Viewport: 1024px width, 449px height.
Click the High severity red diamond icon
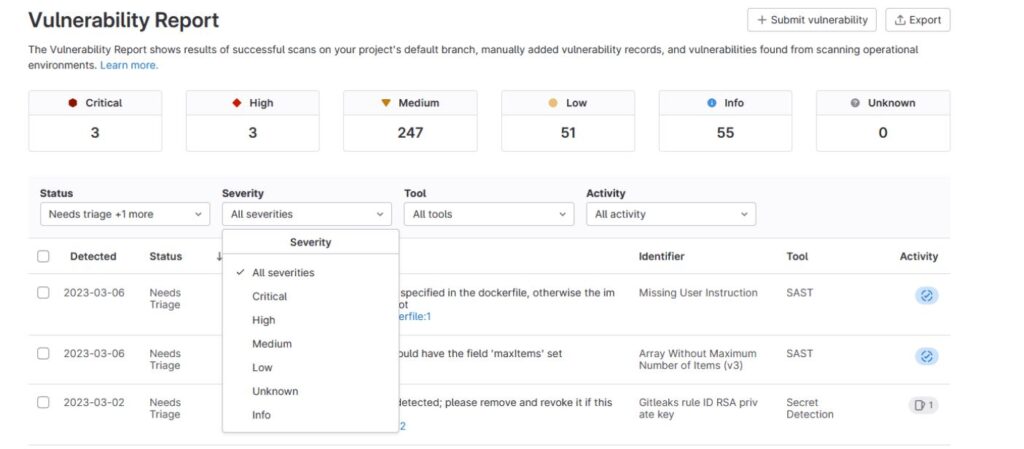[x=236, y=103]
